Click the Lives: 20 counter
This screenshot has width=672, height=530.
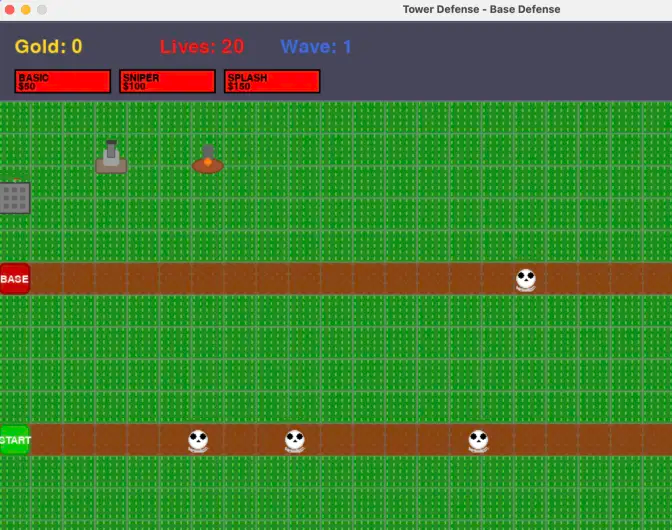(201, 47)
